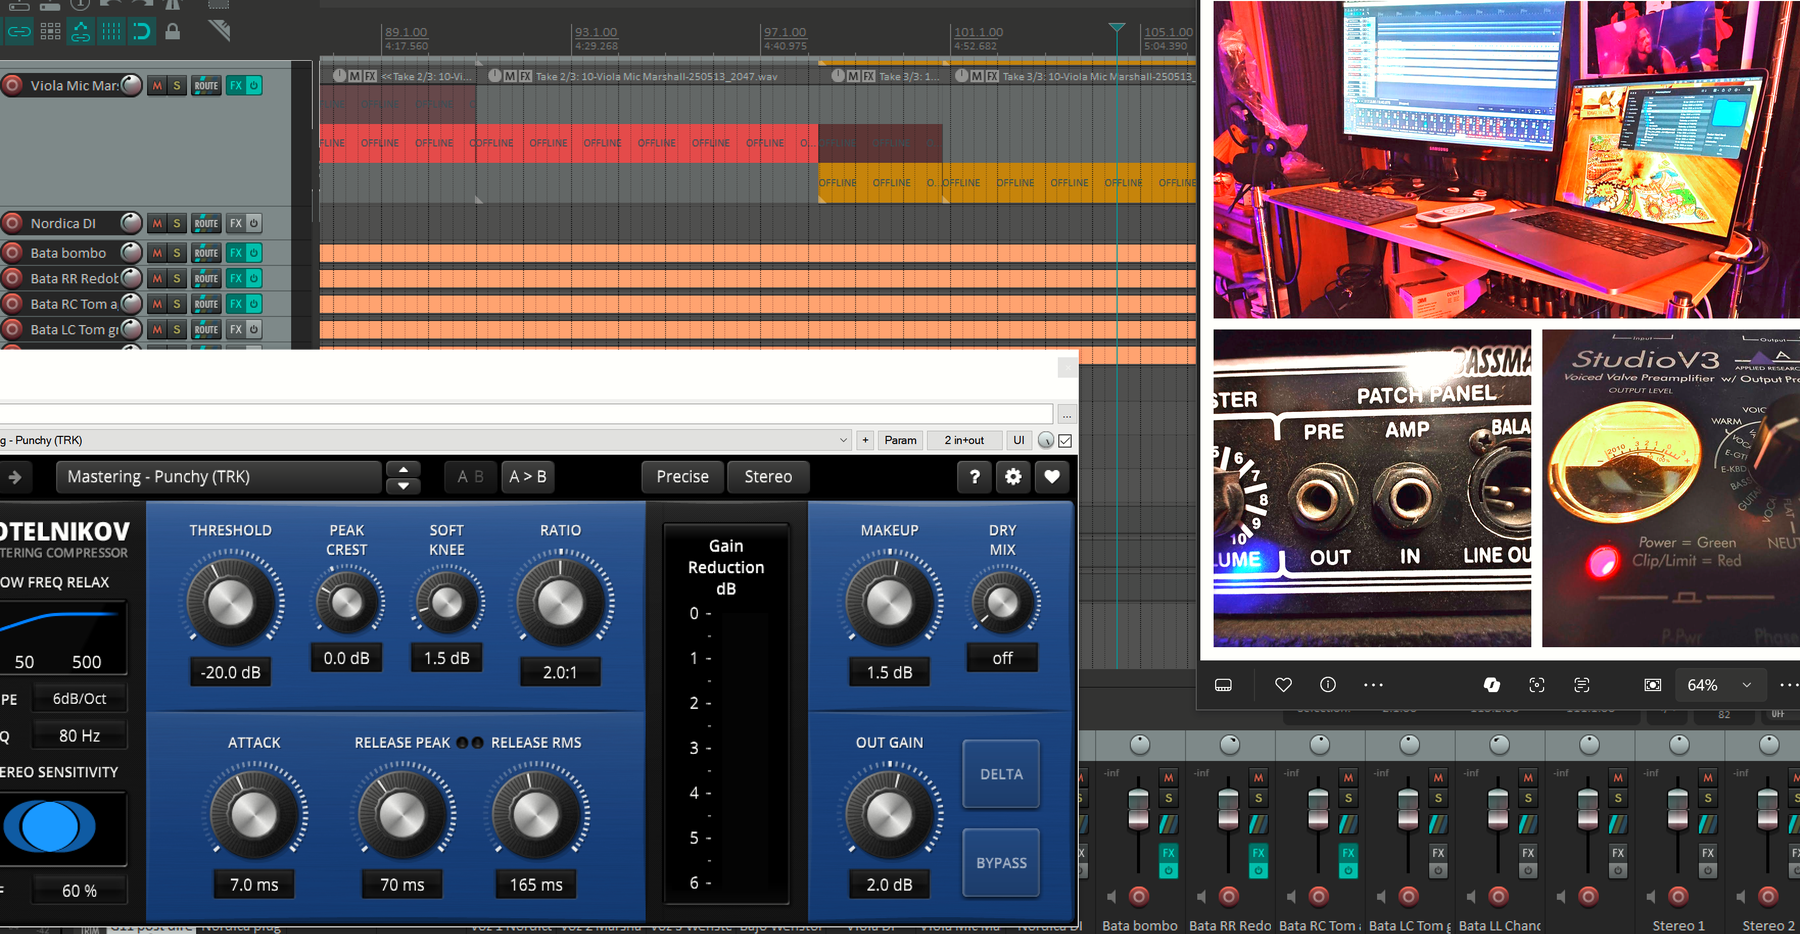The height and width of the screenshot is (934, 1800).
Task: Open zoom percentage dropdown in photo viewer
Action: [x=1747, y=685]
